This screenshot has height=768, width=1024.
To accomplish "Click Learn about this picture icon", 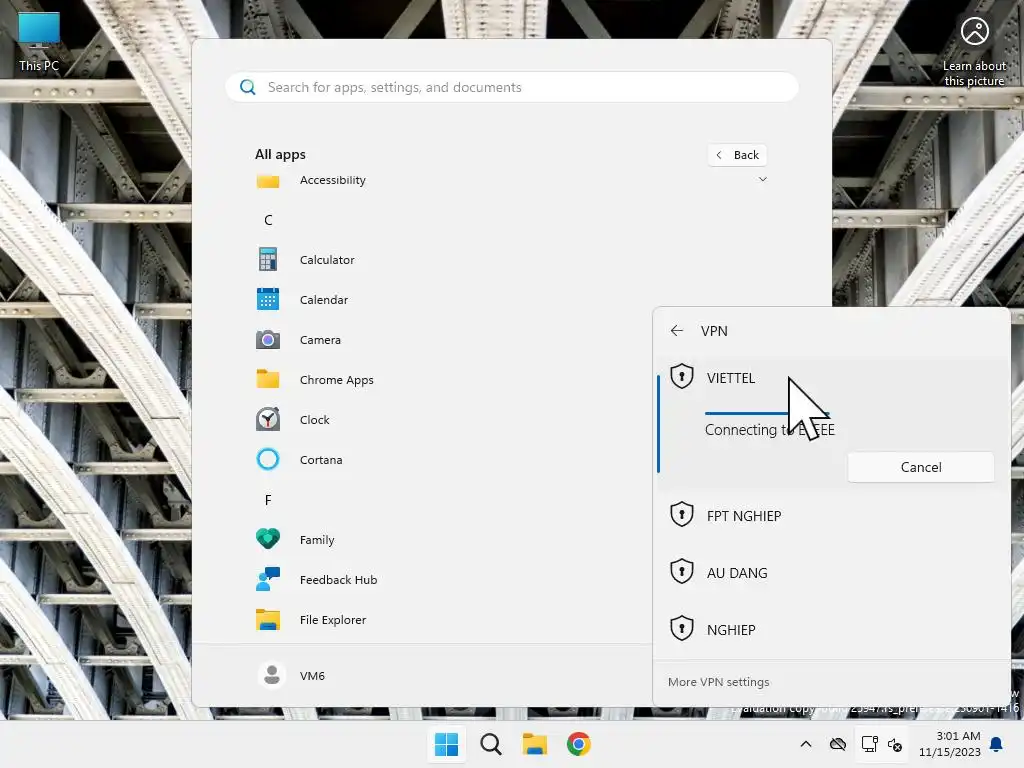I will click(974, 51).
